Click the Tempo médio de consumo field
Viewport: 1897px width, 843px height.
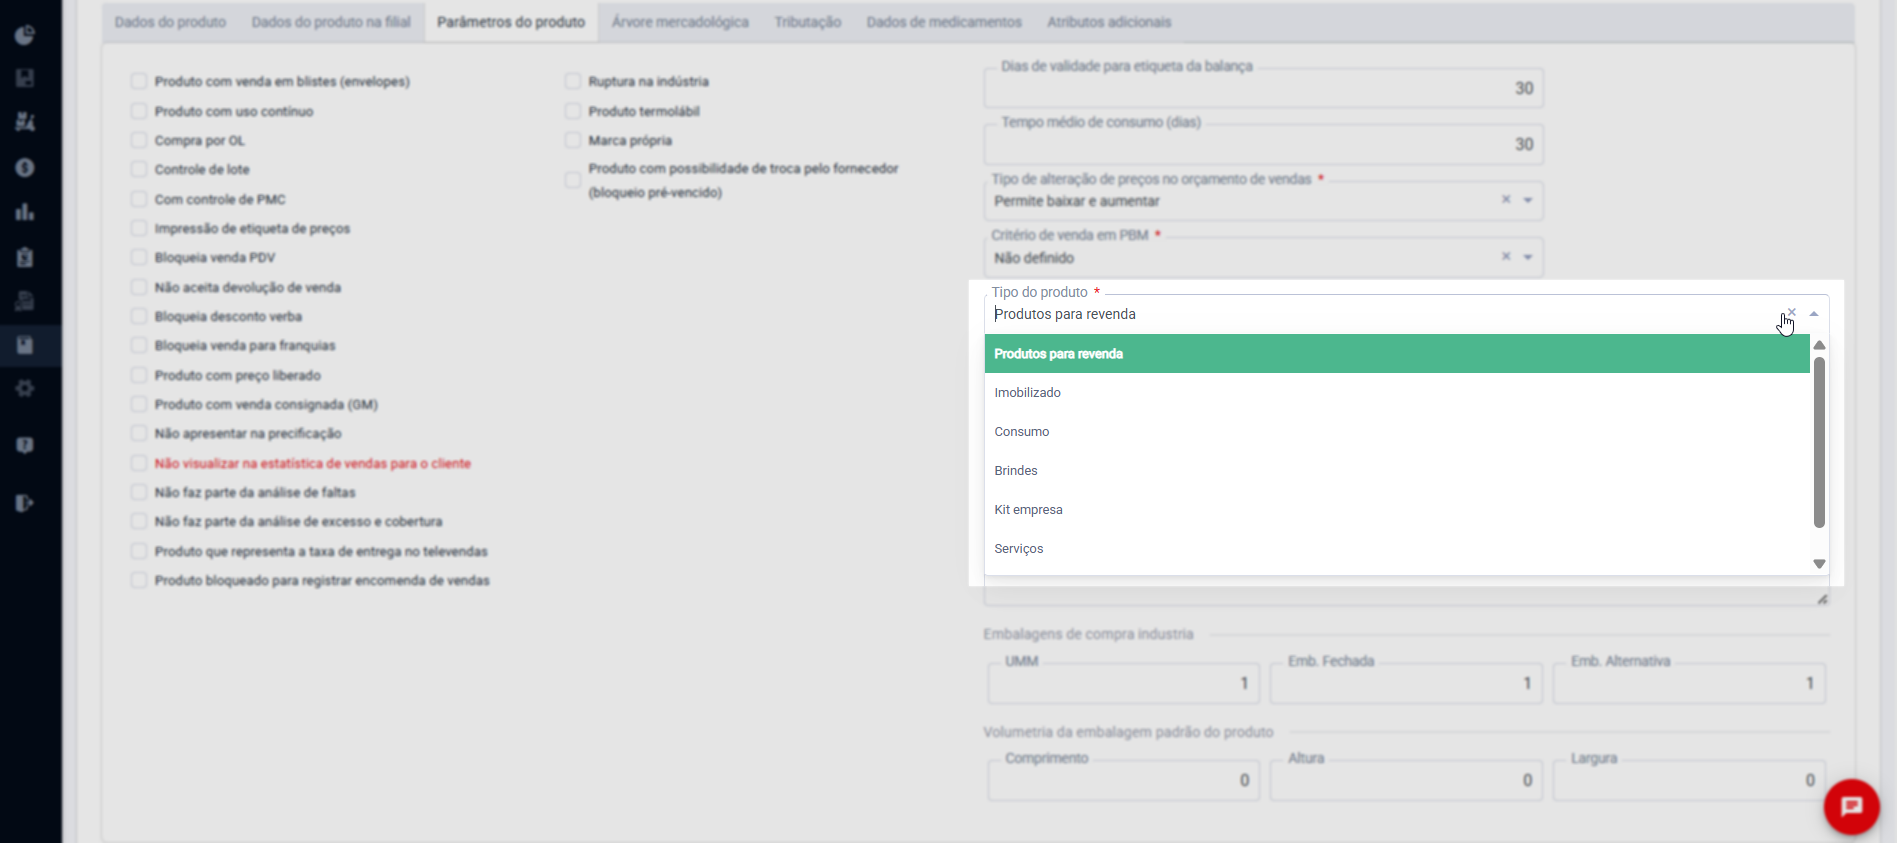coord(1264,144)
